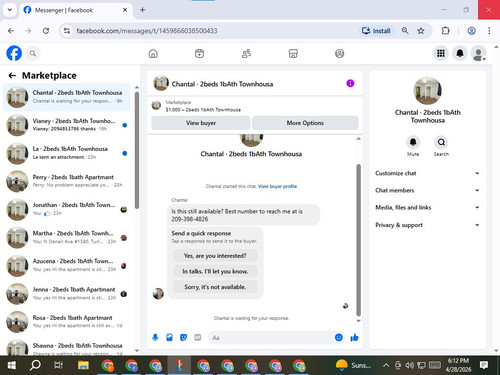This screenshot has height=375, width=500.
Task: Send a thumbs-up like
Action: tap(354, 338)
